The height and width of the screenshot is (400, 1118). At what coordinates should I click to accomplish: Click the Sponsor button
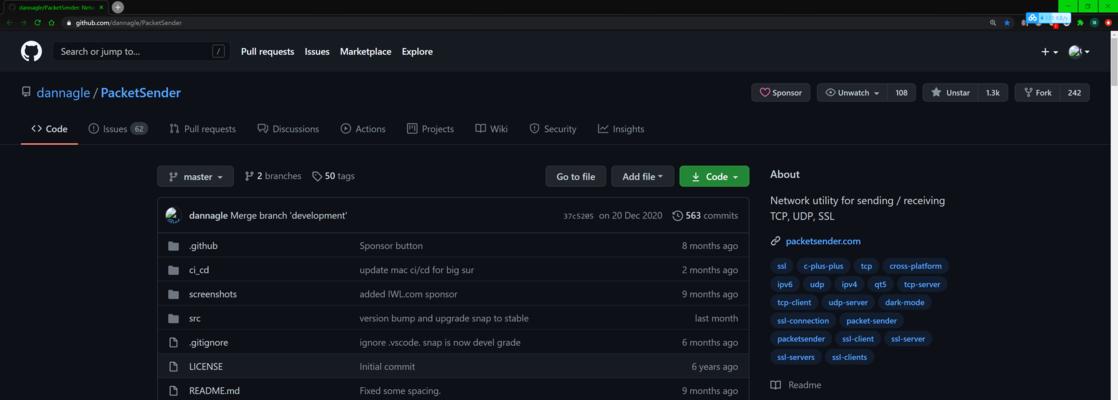pos(781,93)
